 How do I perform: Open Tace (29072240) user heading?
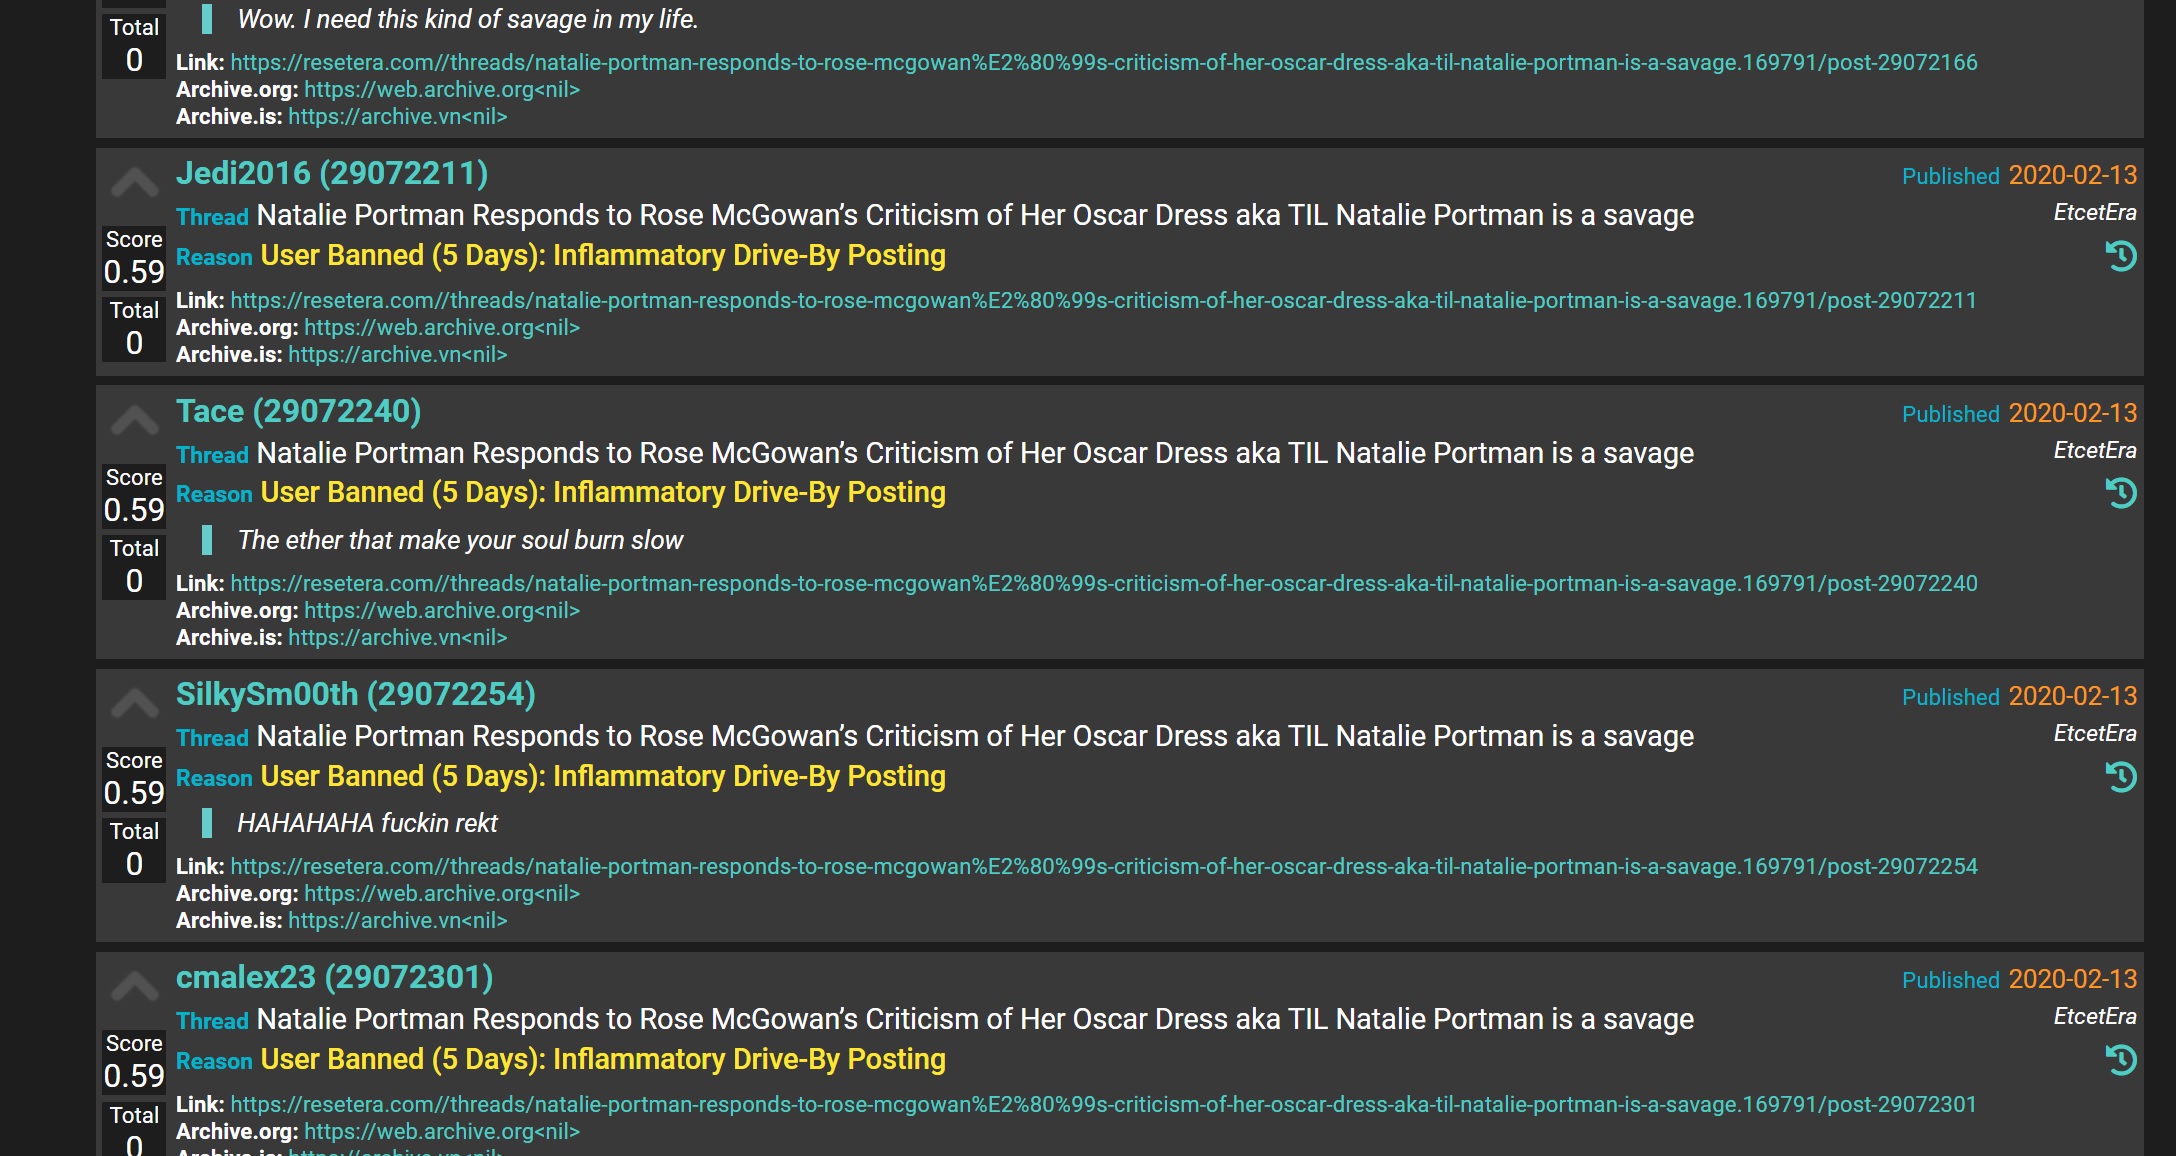[298, 411]
